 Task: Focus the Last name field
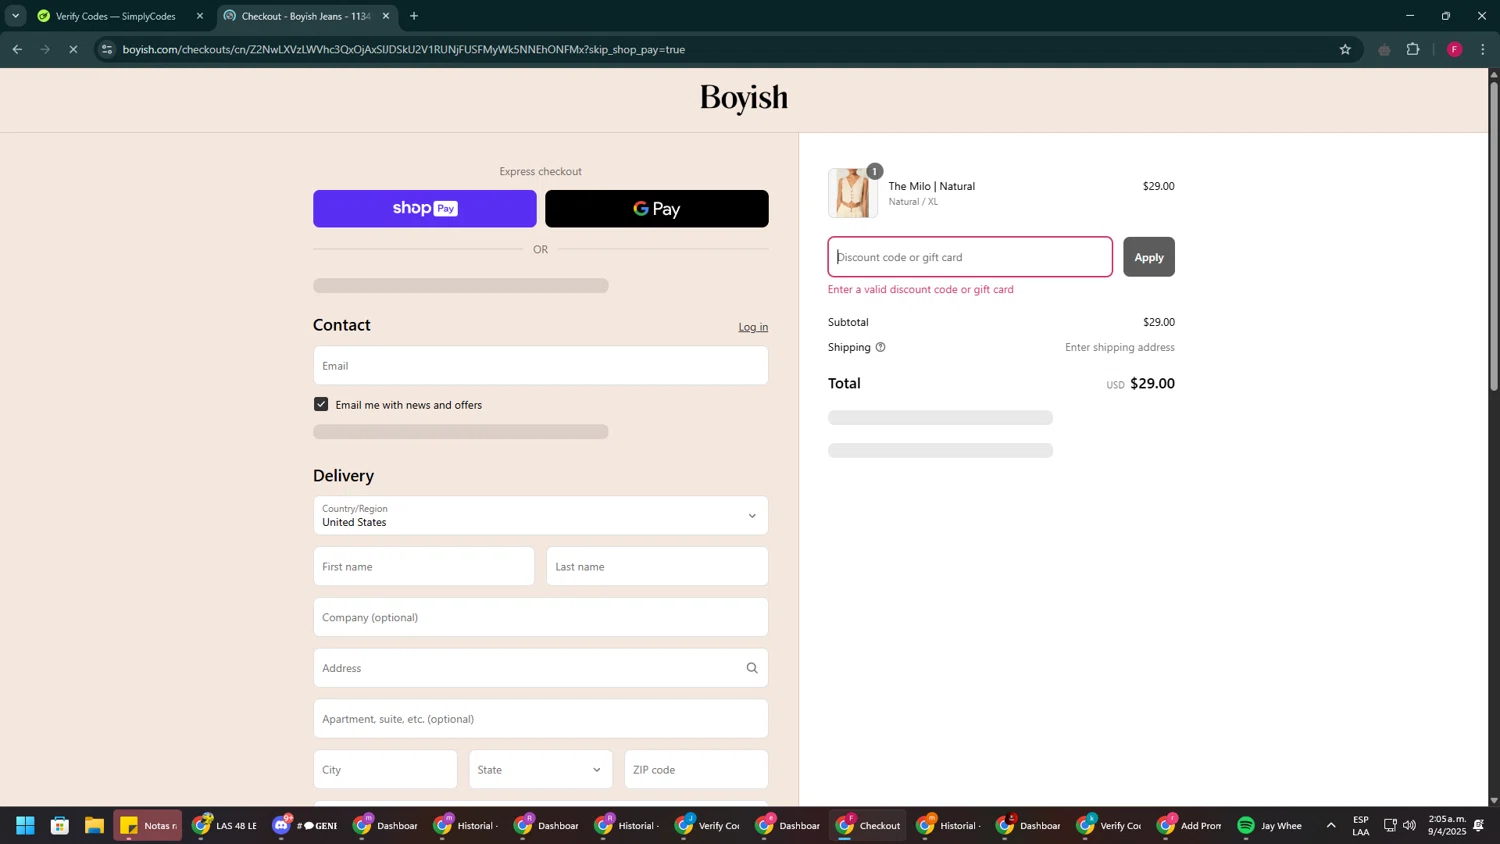(657, 567)
